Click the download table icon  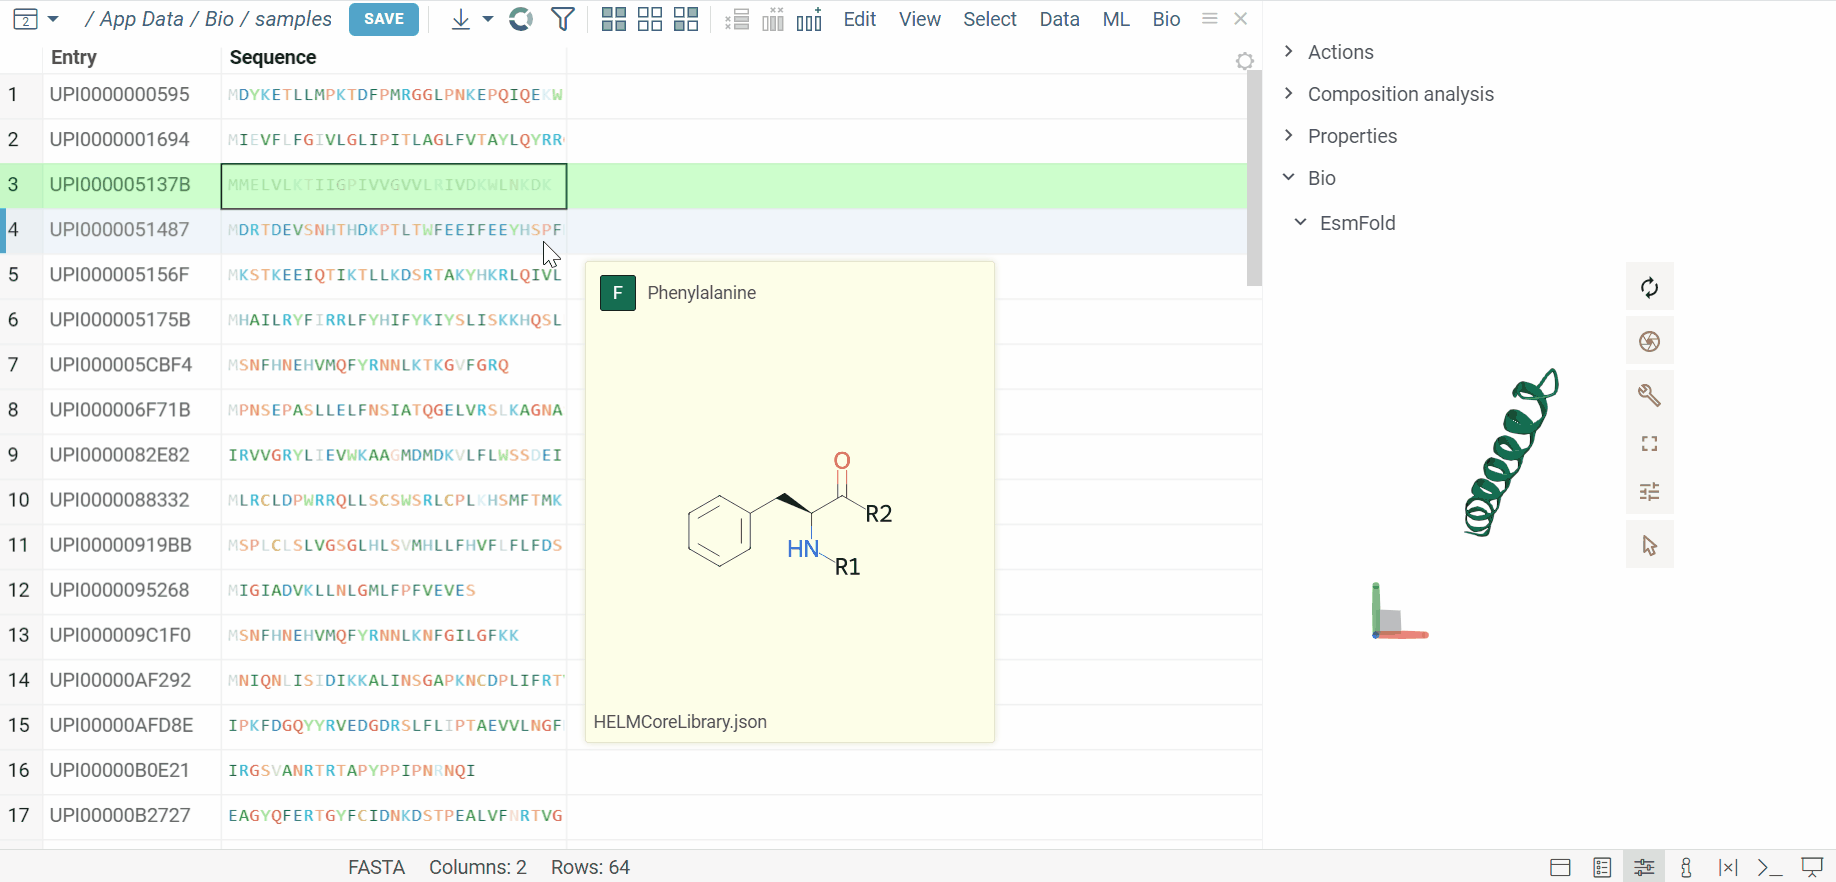460,19
